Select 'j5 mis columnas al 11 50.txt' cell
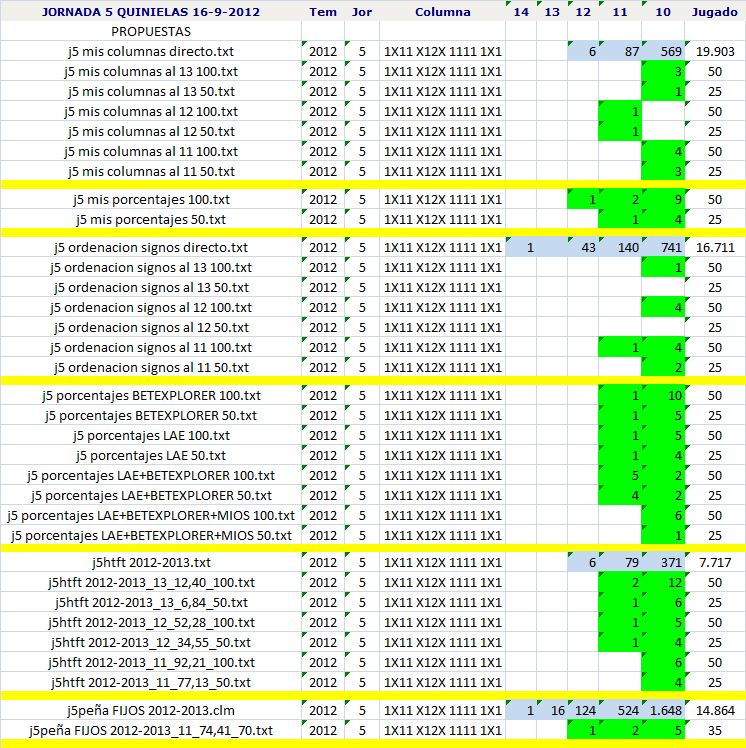Image resolution: width=746 pixels, height=748 pixels. point(151,172)
